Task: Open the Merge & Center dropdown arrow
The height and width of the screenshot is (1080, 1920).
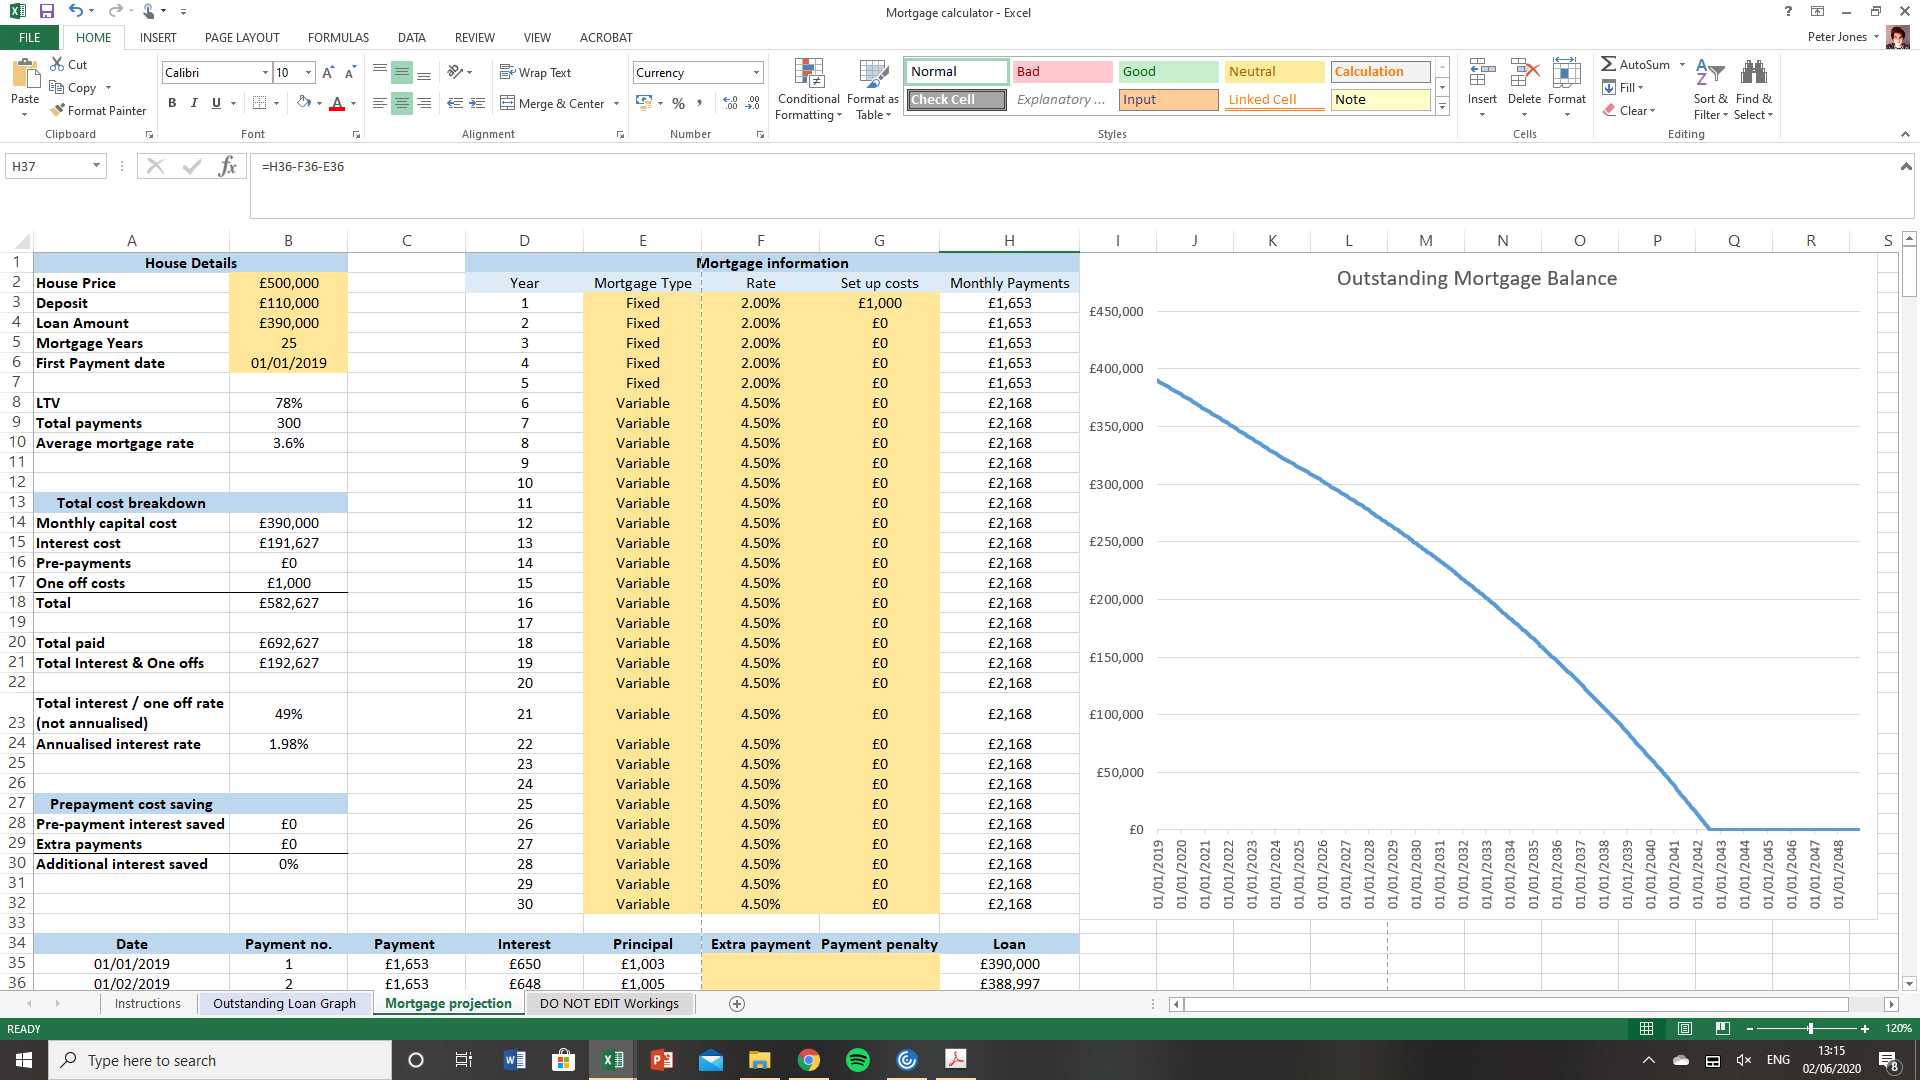Action: (x=616, y=103)
